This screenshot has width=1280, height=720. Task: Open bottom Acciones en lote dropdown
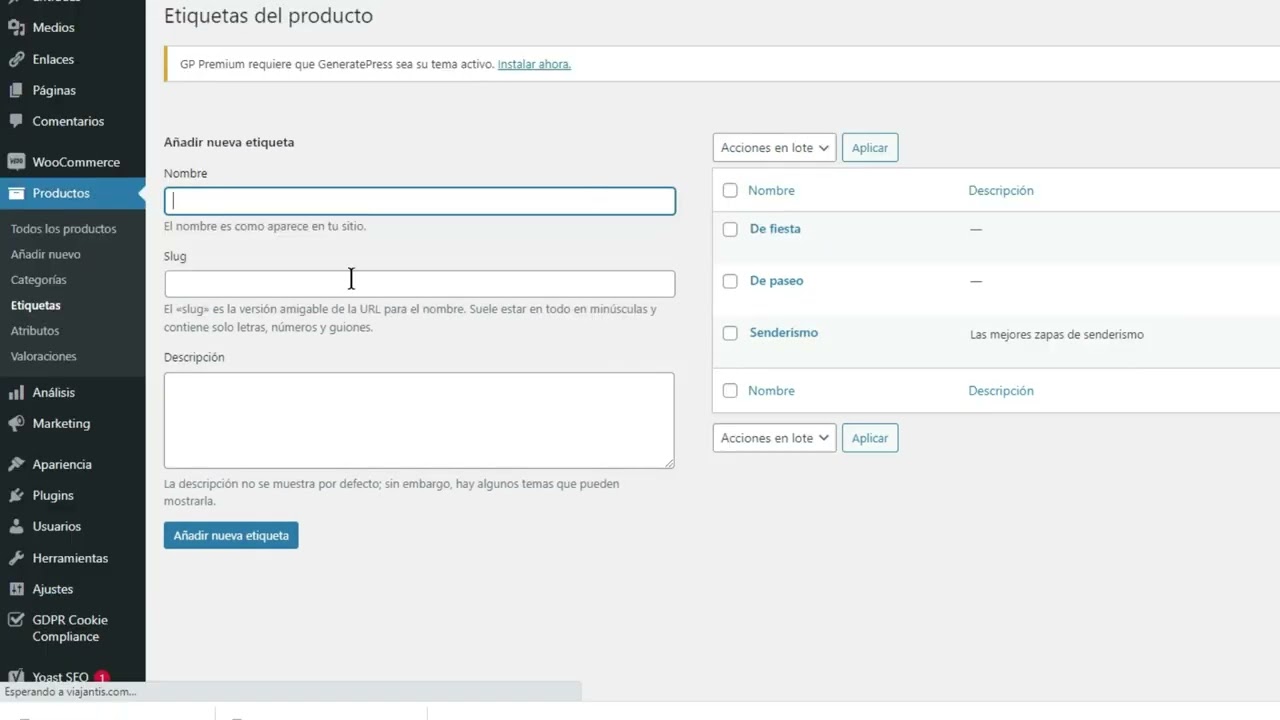774,438
